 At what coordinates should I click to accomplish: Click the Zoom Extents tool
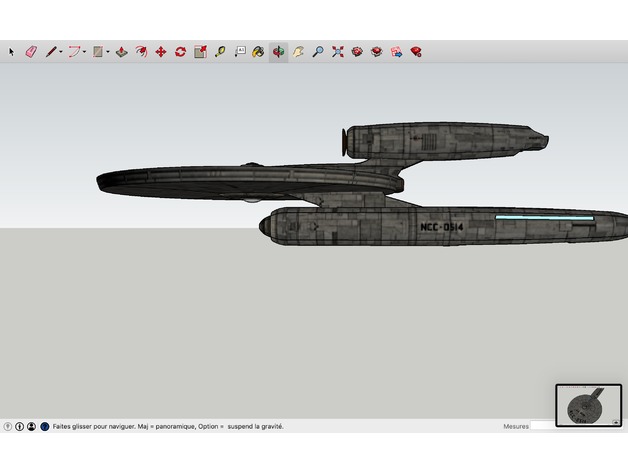pos(338,52)
